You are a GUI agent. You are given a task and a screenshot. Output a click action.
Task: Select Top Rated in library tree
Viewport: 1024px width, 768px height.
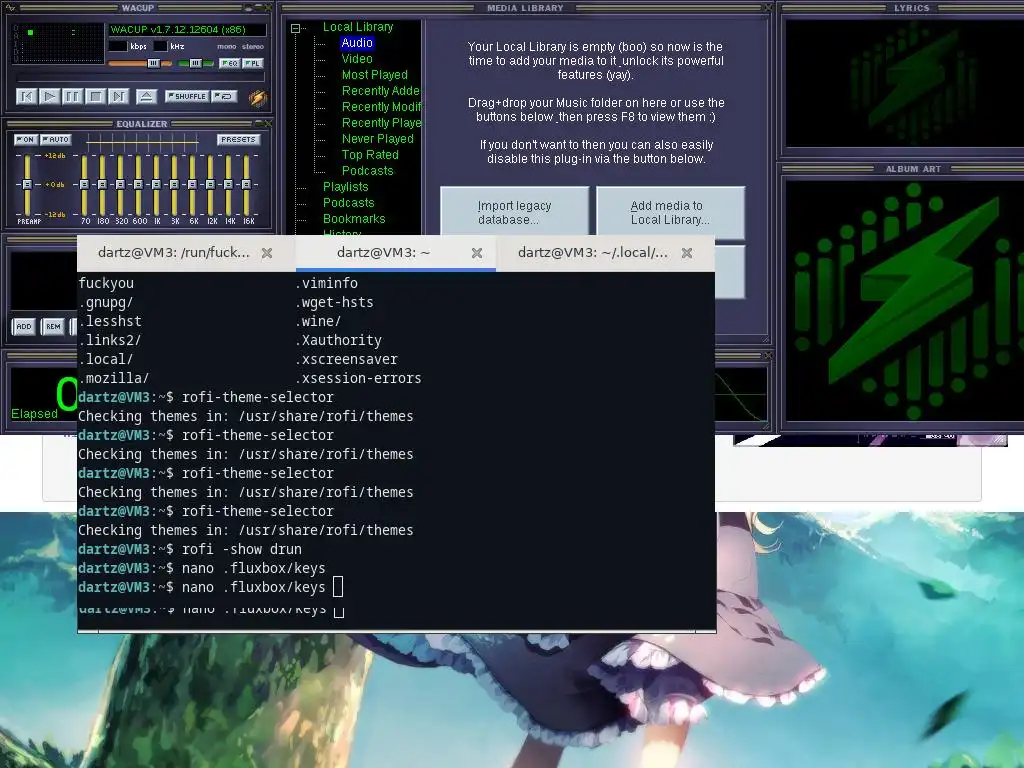[370, 155]
